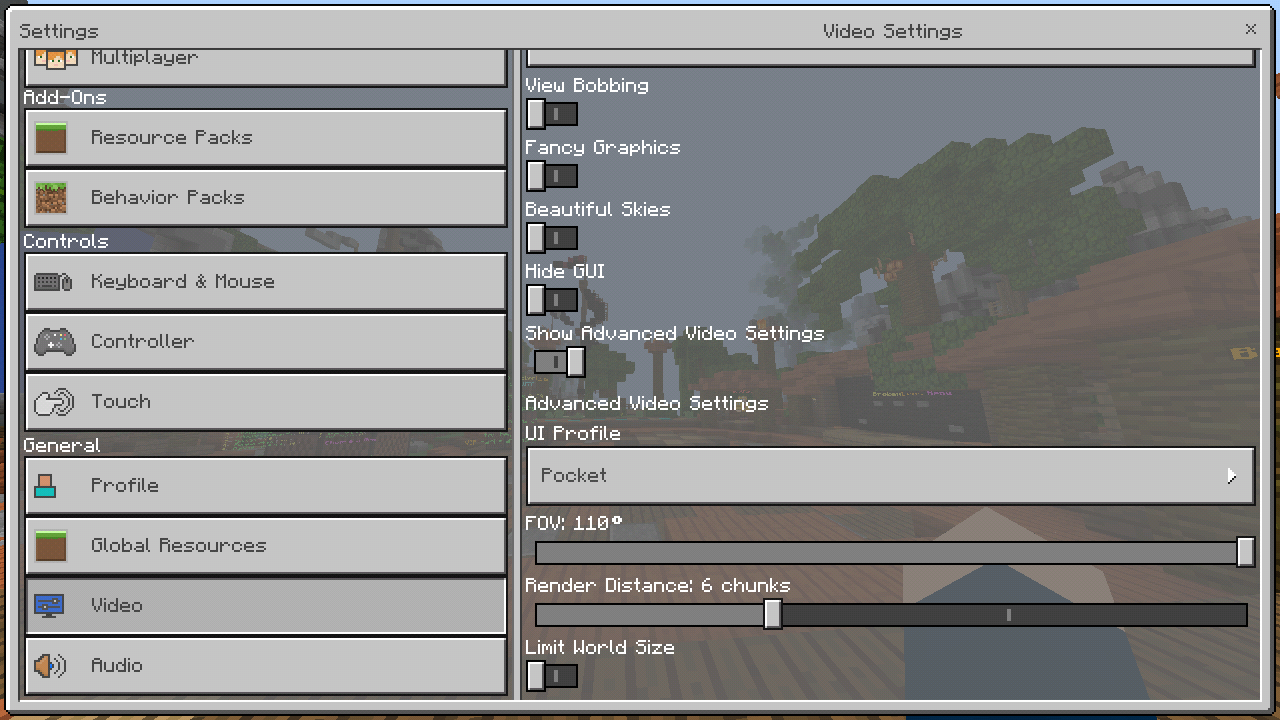
Task: Close the Settings window with X
Action: (x=1251, y=30)
